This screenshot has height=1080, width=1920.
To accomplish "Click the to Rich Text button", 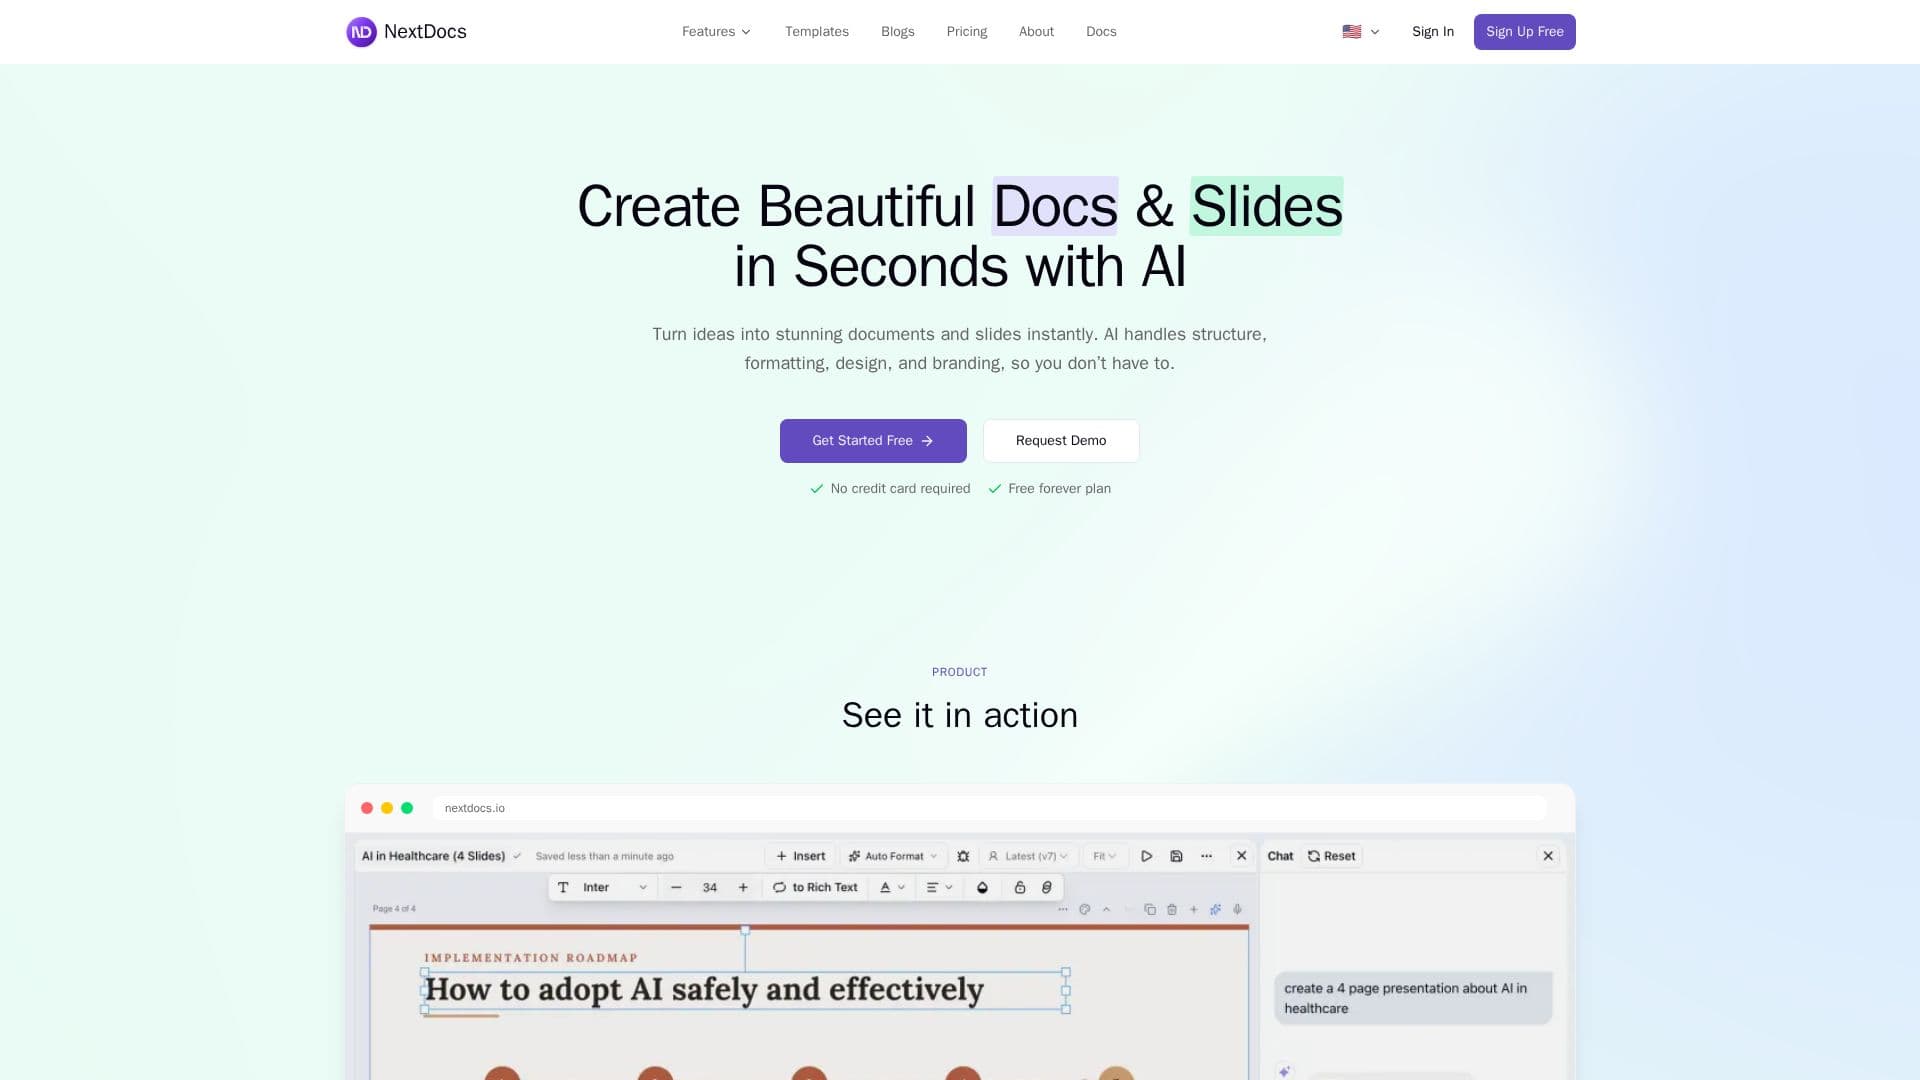I will tap(815, 888).
